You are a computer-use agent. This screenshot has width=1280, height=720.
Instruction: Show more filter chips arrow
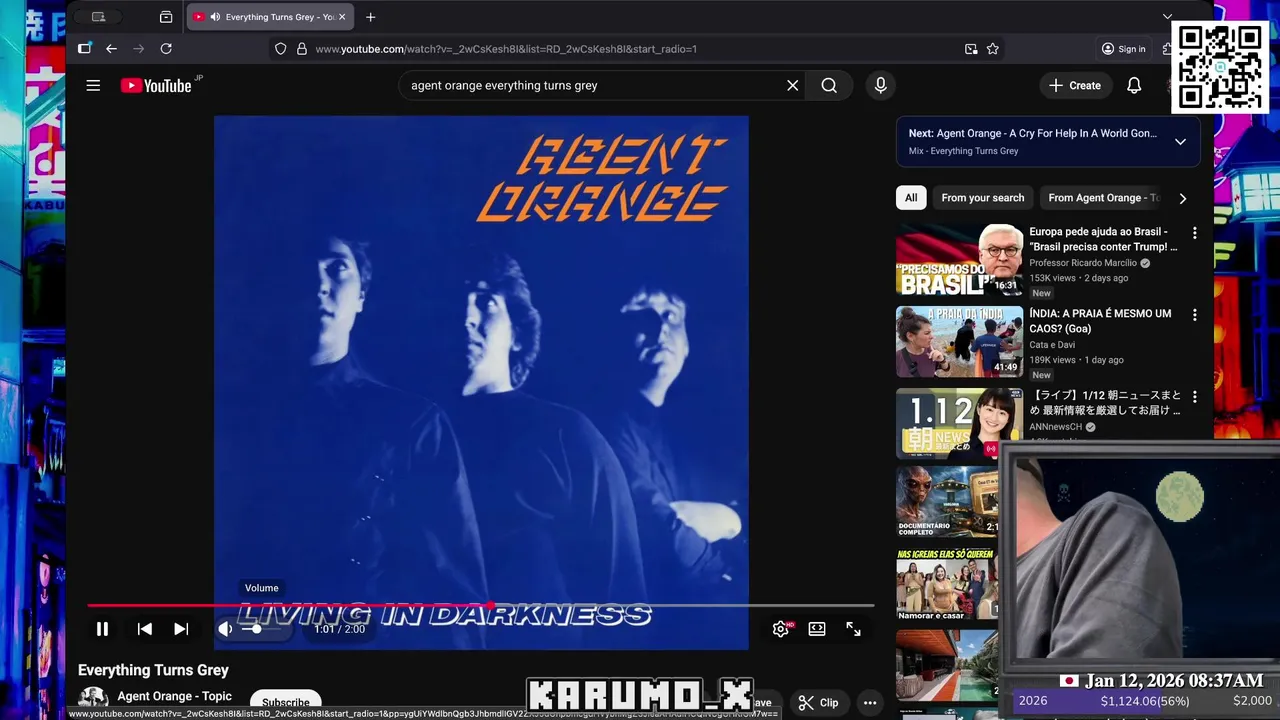tap(1182, 198)
